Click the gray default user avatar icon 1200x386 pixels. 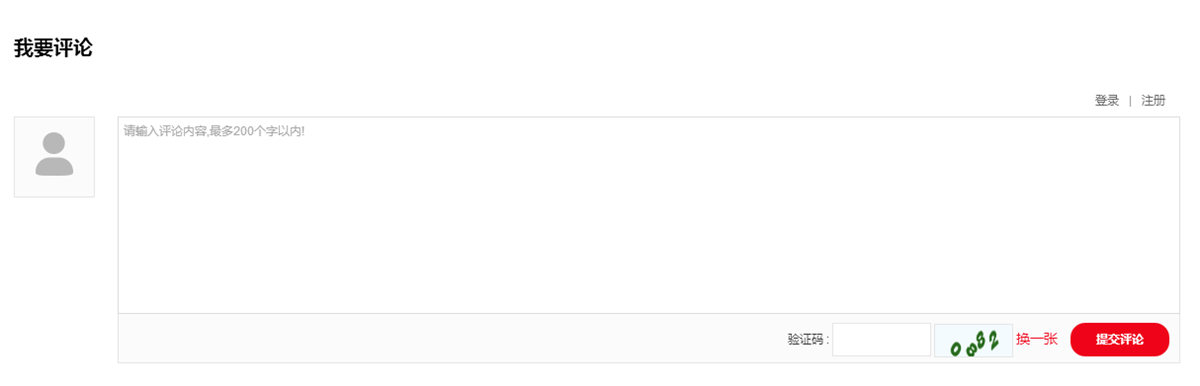coord(54,156)
